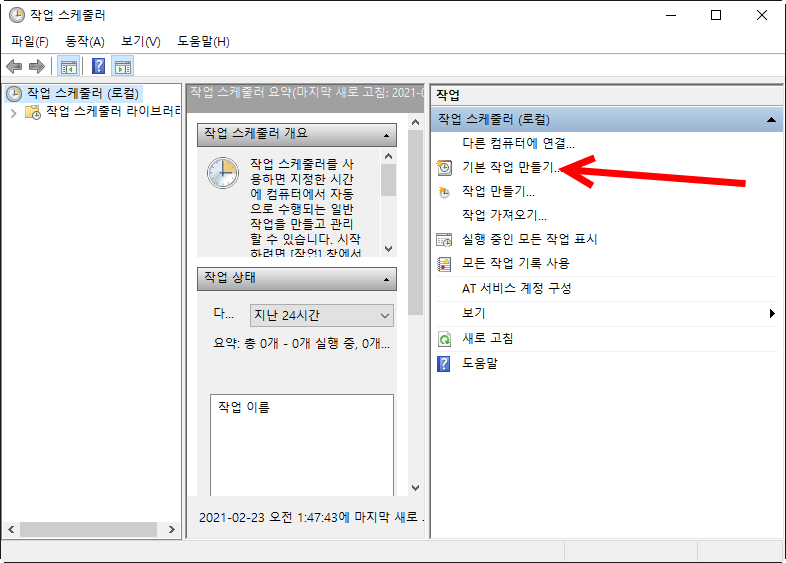Screen dimensions: 786x563
Task: Click the blue Help toolbar icon
Action: coord(99,66)
